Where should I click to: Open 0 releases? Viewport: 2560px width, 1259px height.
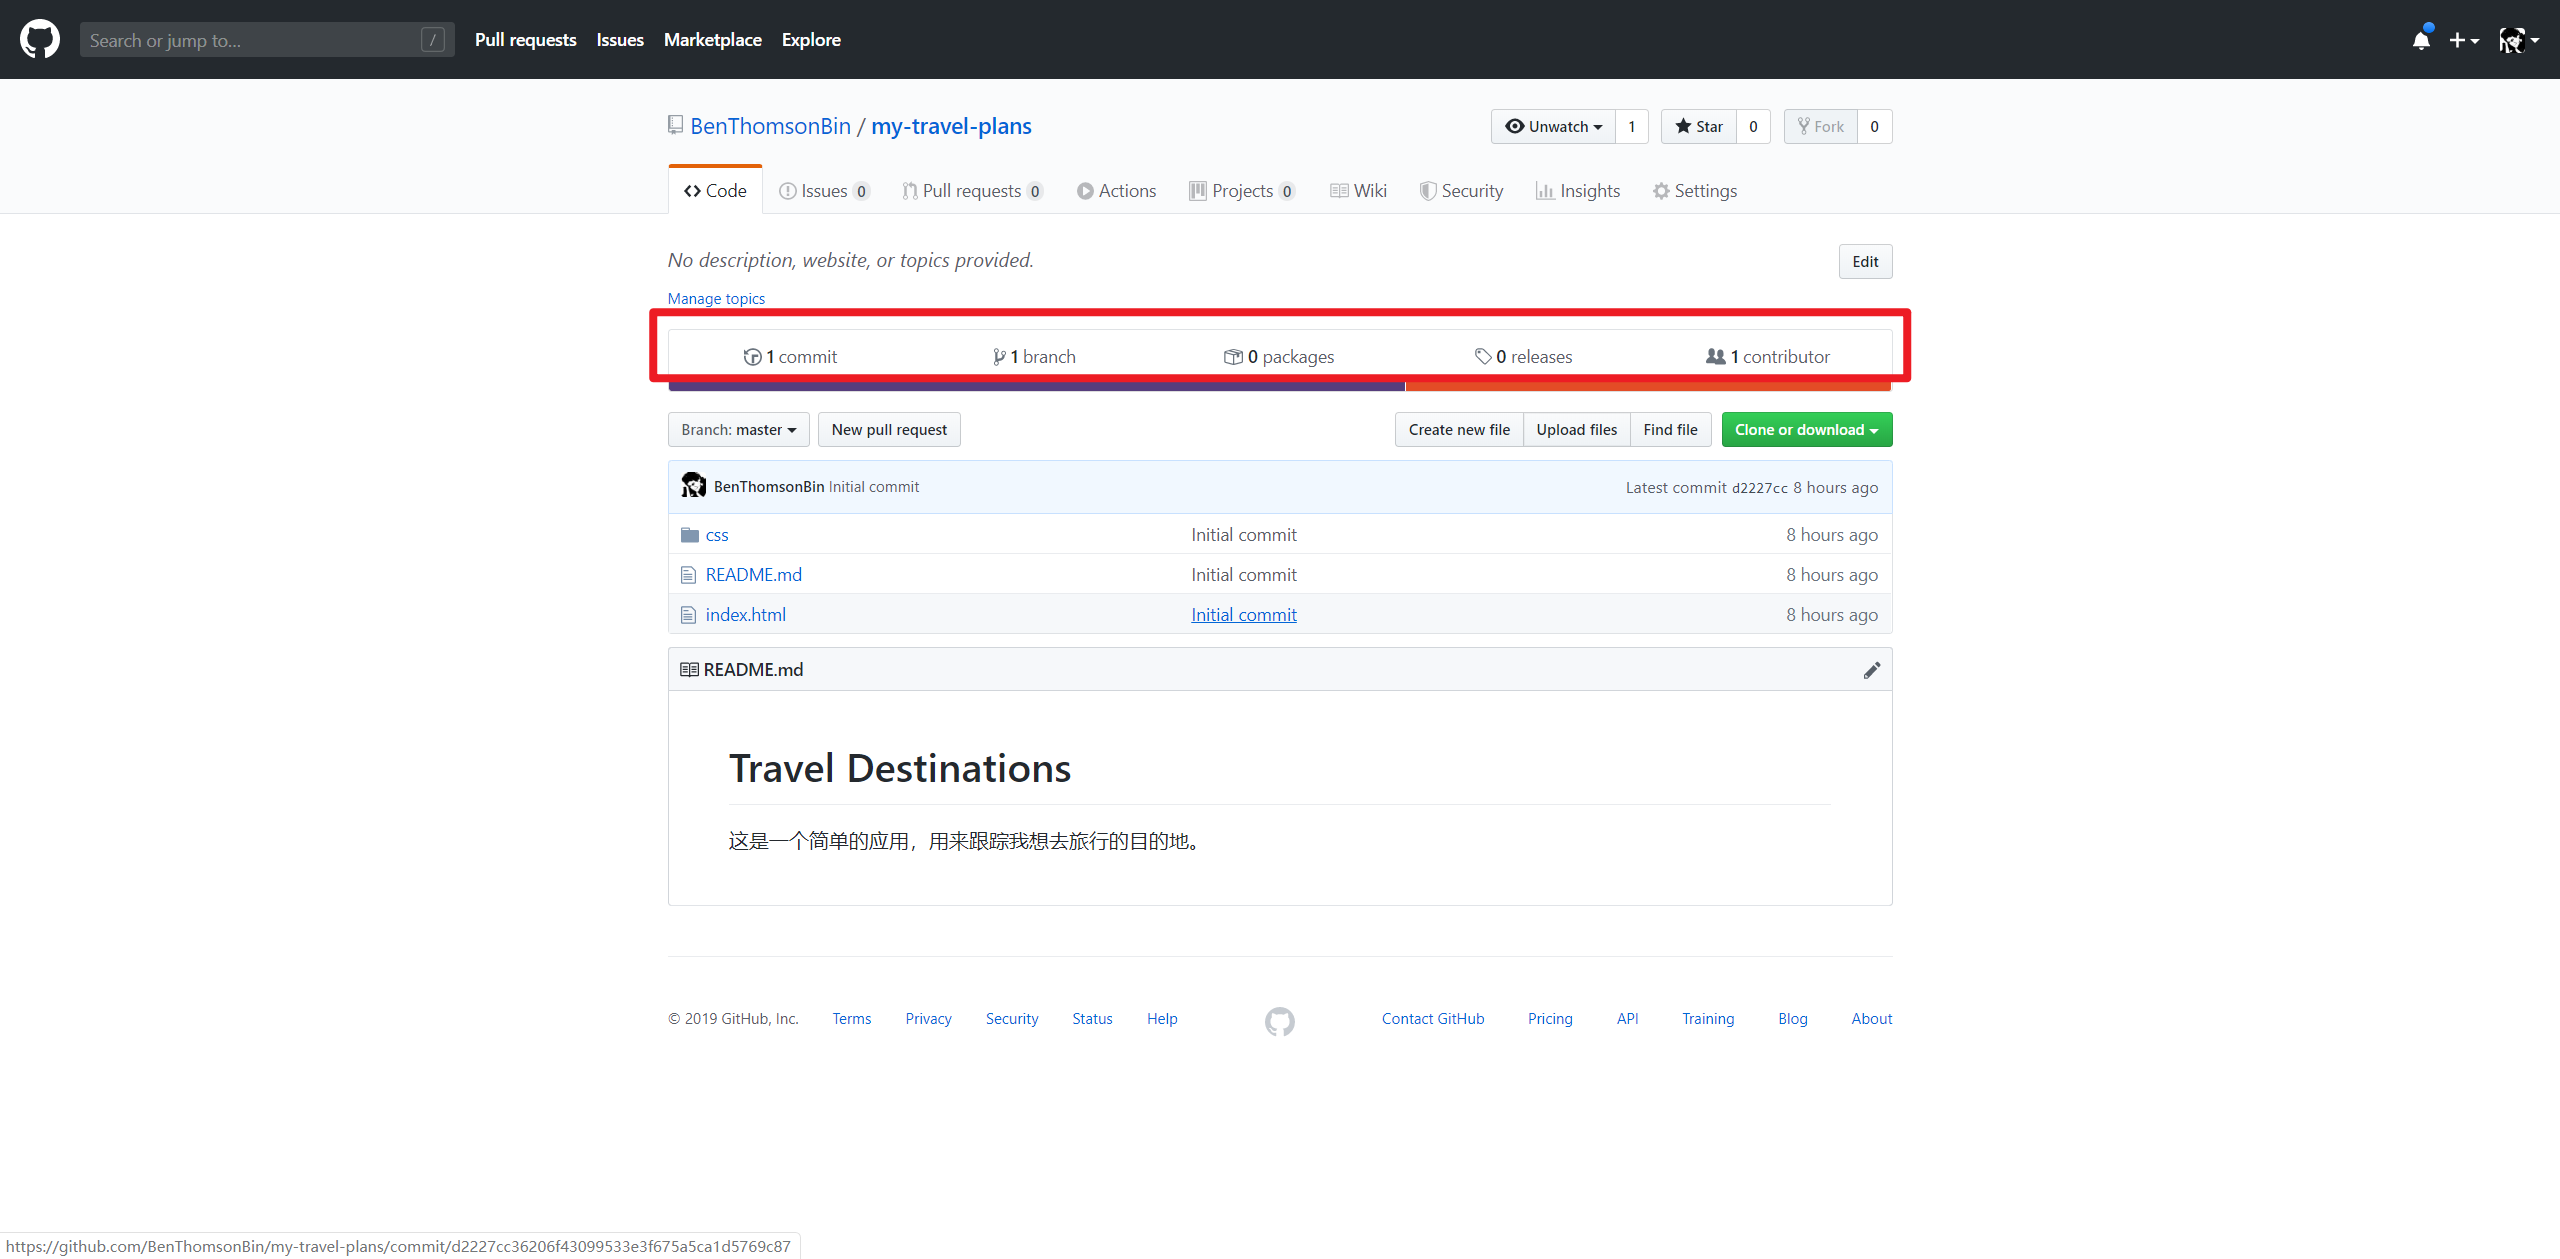[x=1523, y=356]
